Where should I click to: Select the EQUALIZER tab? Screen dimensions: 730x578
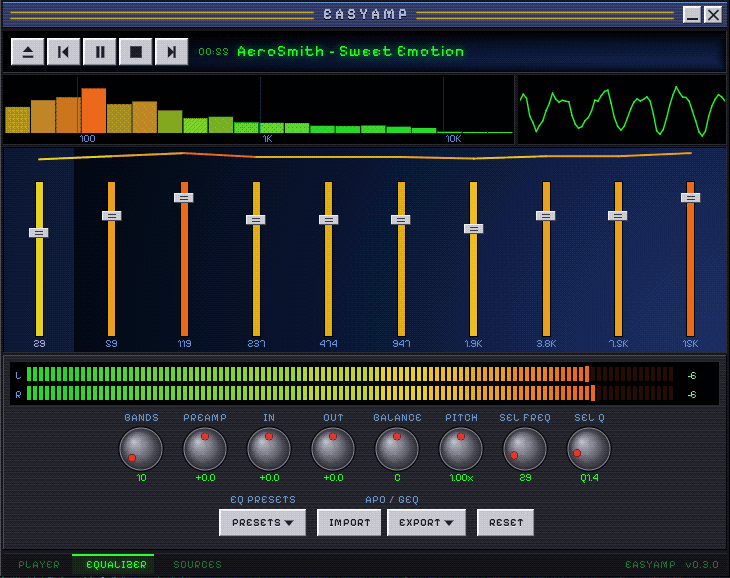(x=113, y=565)
